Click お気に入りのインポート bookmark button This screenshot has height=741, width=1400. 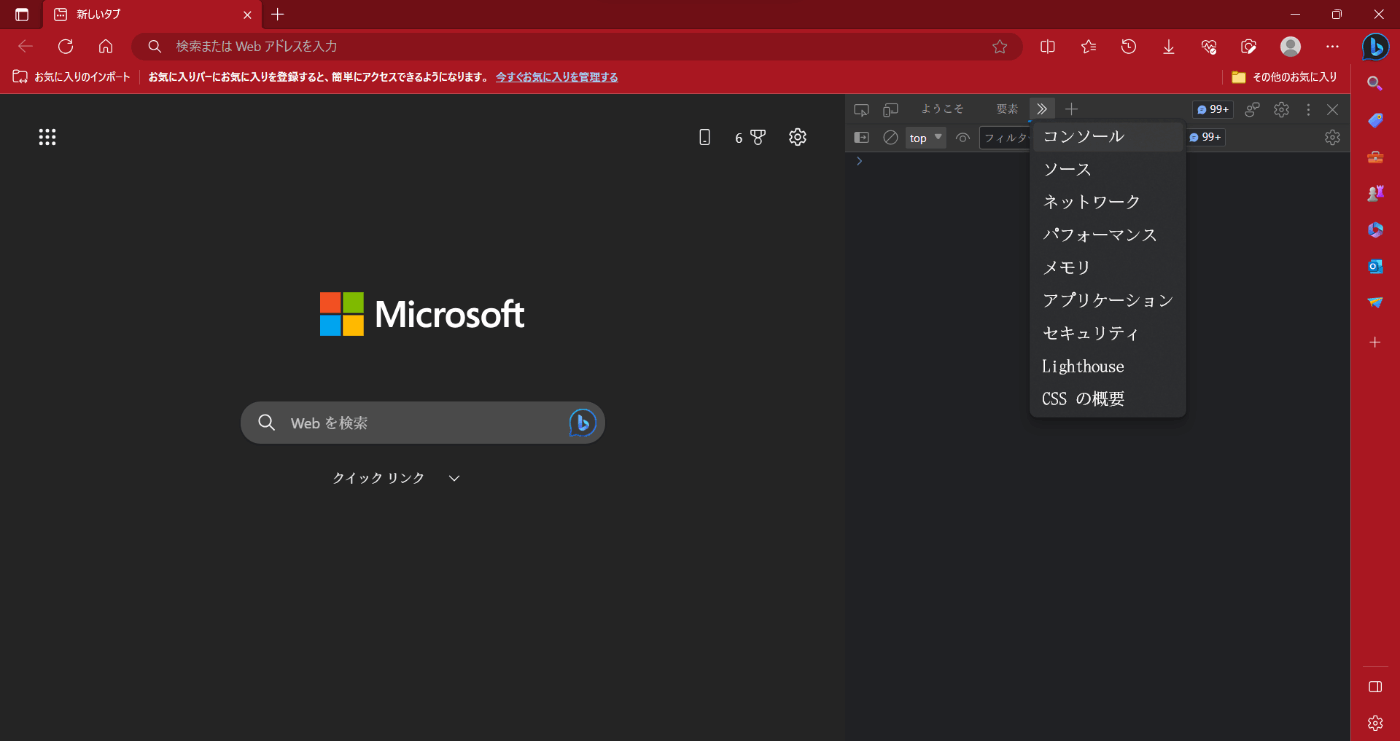[x=71, y=77]
